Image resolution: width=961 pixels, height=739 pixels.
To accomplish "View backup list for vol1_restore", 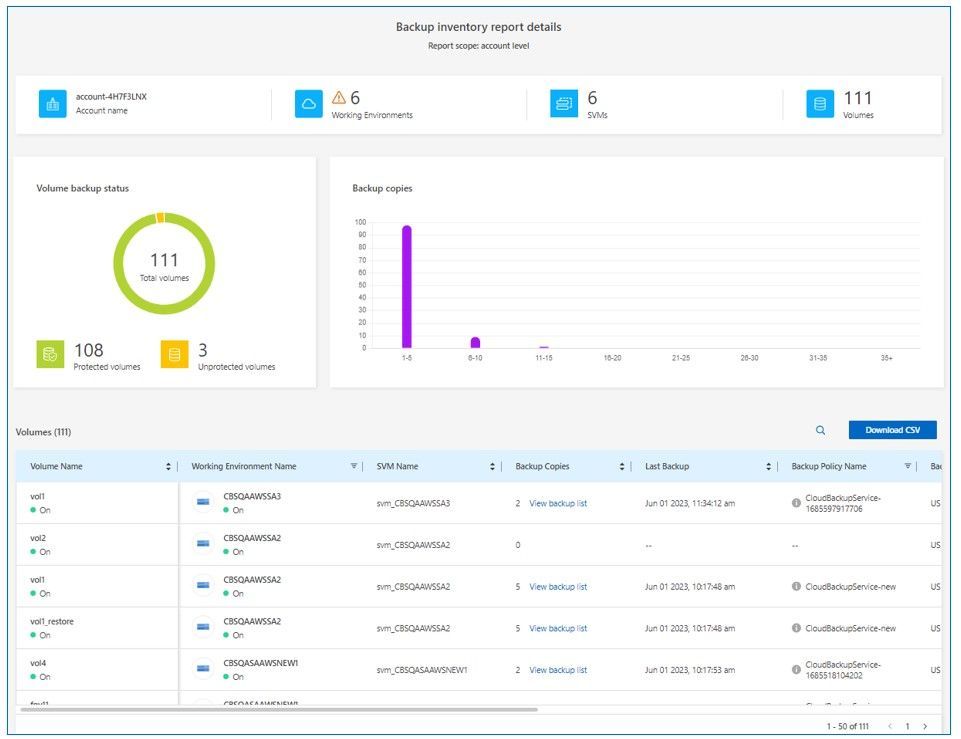I will click(x=558, y=629).
